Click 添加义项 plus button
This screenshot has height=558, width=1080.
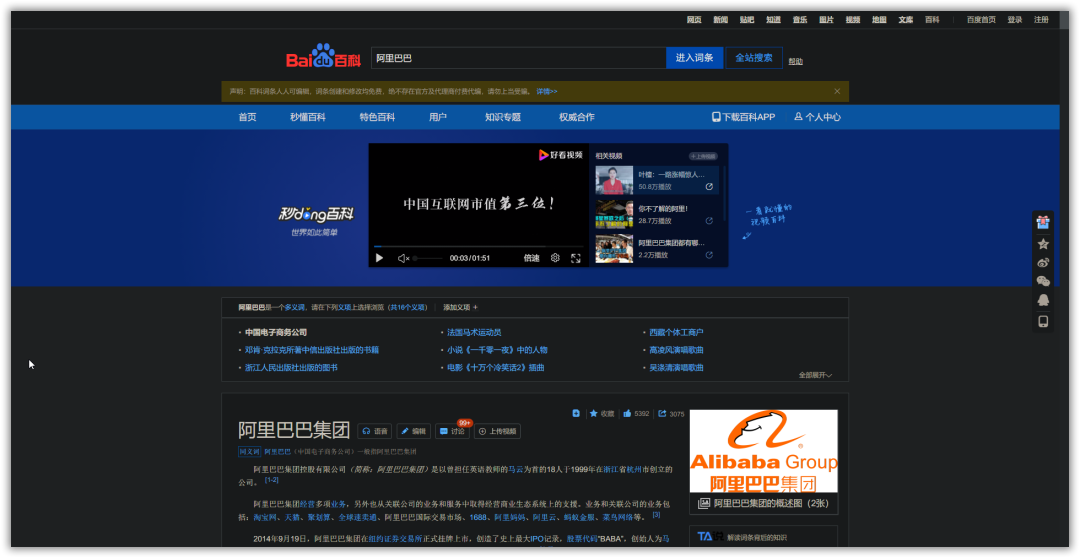pos(460,307)
